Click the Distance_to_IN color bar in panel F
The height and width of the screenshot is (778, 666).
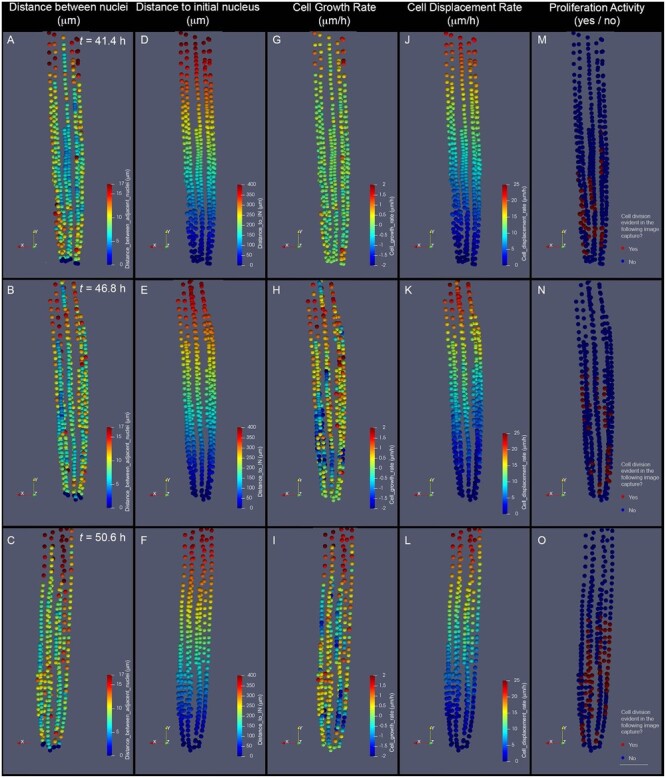coord(240,715)
